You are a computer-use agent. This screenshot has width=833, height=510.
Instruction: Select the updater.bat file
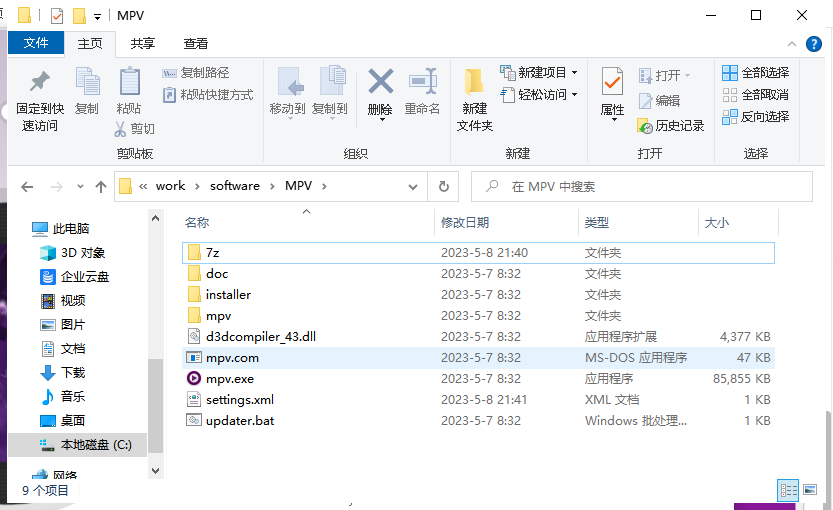click(478, 421)
